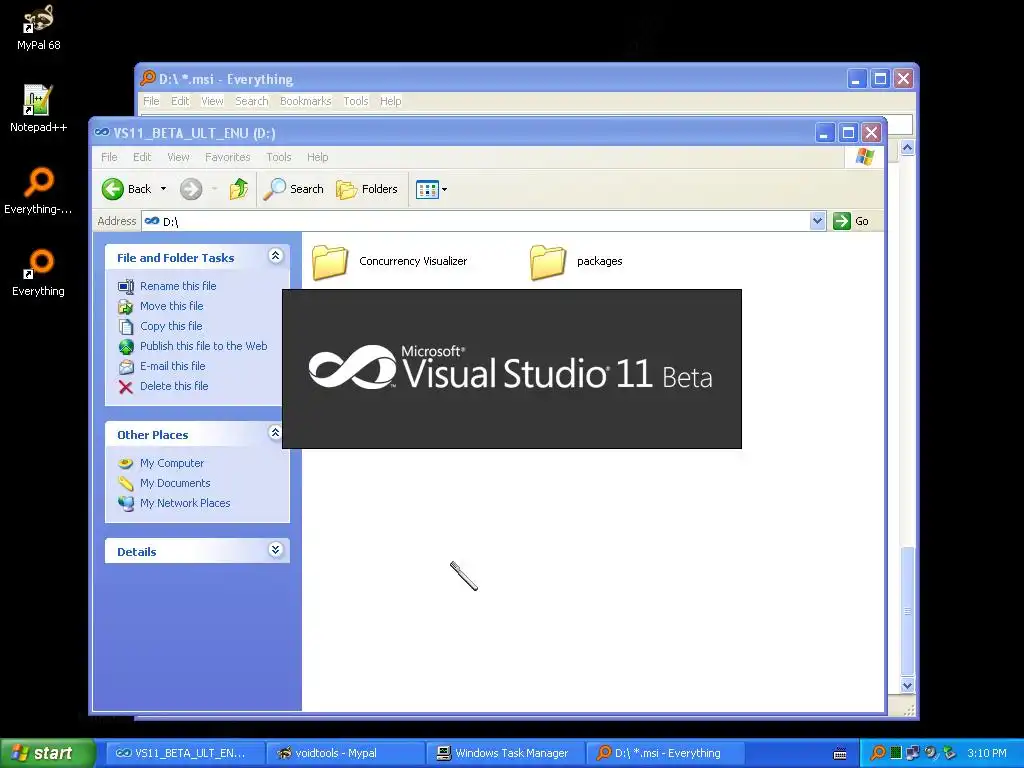Switch to voidtools - Mypal taskbar button
Image resolution: width=1024 pixels, height=768 pixels.
(x=344, y=753)
